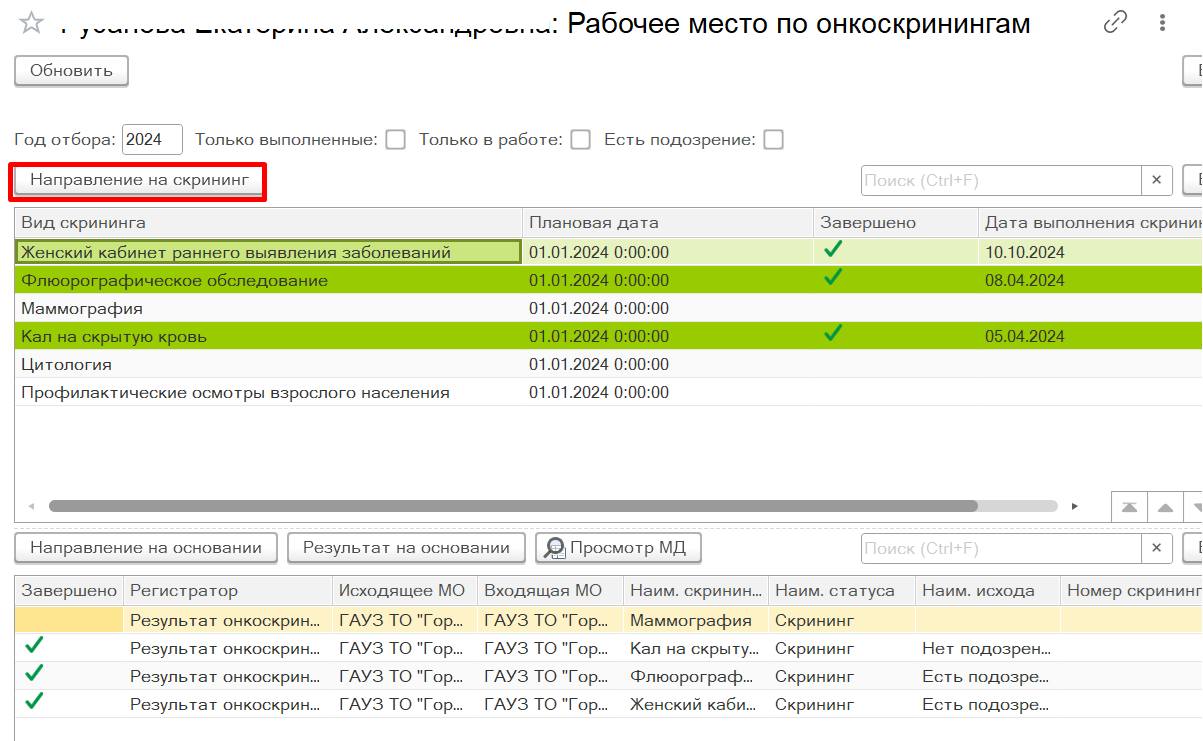
Task: Add page to favorites with star icon
Action: pyautogui.click(x=31, y=22)
